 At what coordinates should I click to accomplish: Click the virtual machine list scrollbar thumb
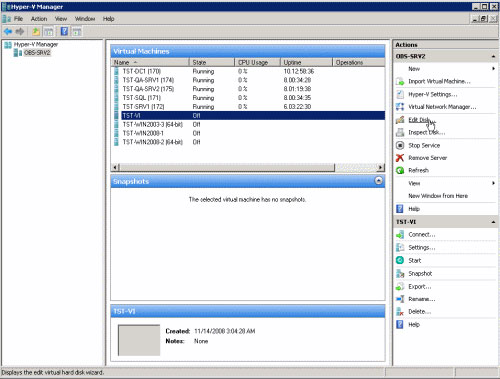click(x=227, y=167)
